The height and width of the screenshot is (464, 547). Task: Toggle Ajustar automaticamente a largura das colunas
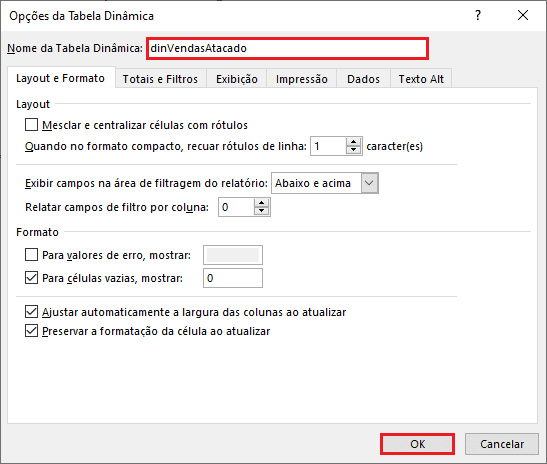31,312
